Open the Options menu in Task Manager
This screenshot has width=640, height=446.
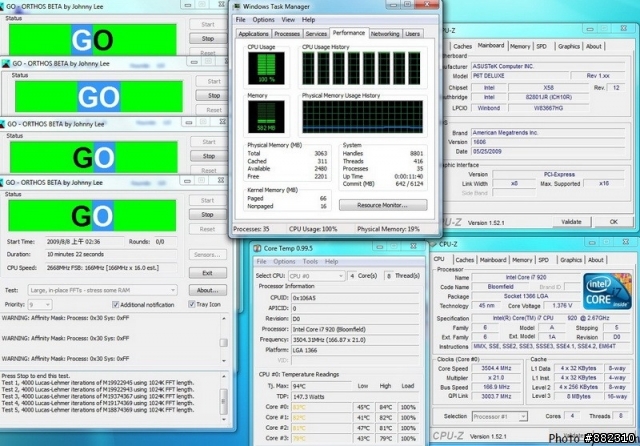click(x=263, y=20)
